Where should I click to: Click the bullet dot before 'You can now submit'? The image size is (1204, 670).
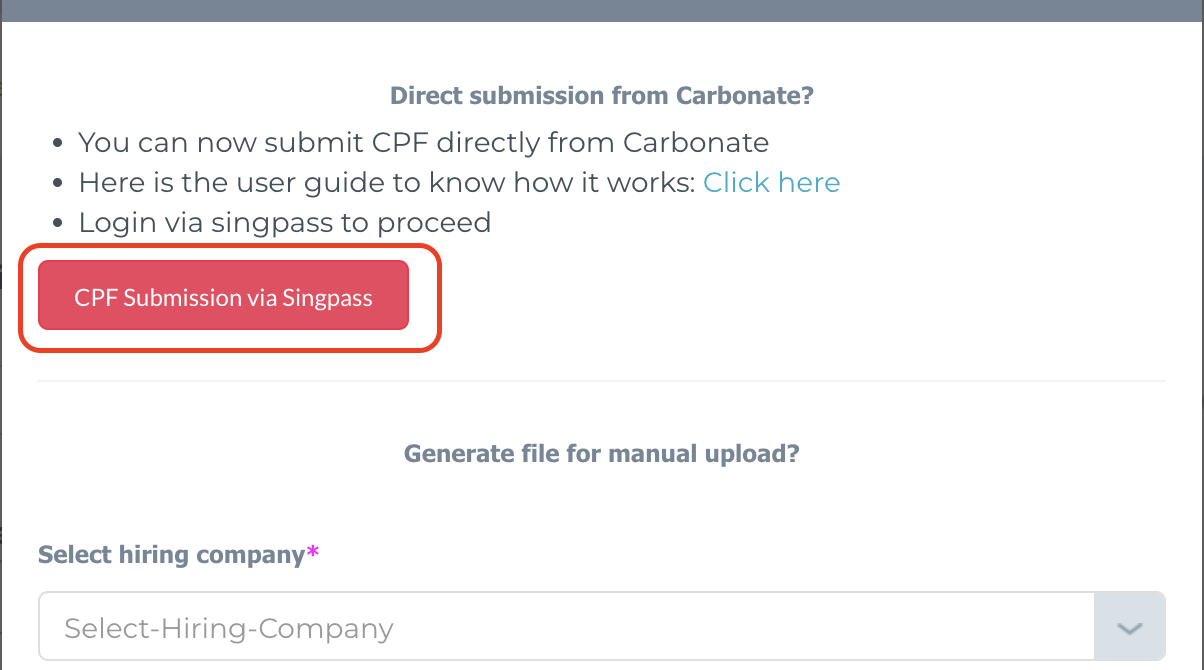59,144
